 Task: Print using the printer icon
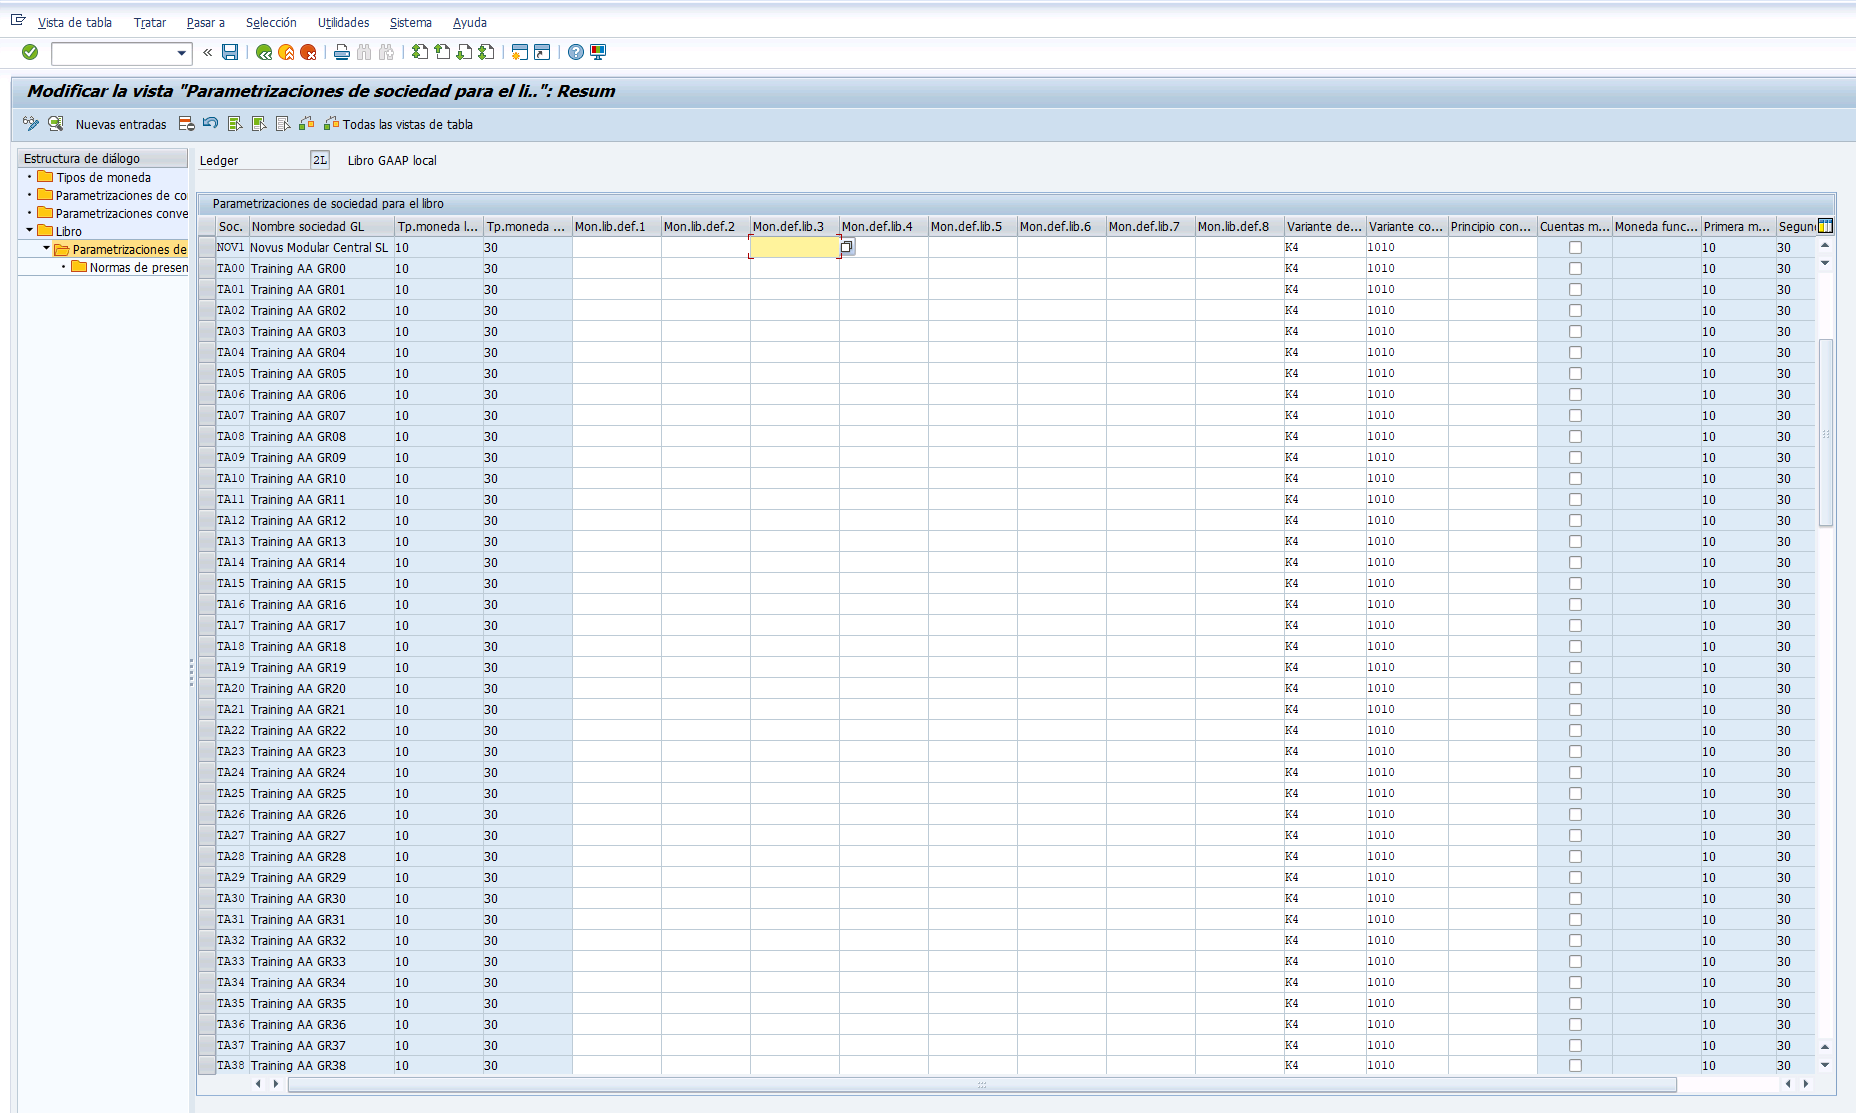[341, 52]
